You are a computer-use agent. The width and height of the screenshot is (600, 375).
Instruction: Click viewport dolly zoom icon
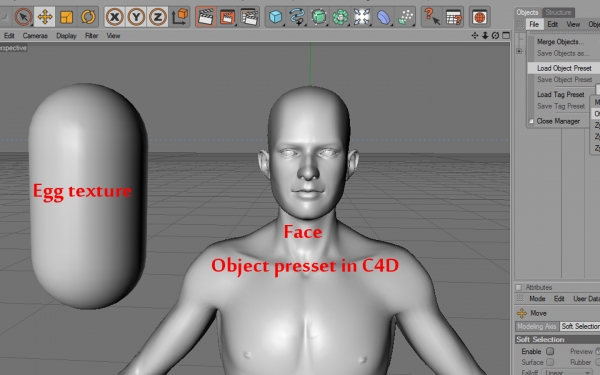485,36
